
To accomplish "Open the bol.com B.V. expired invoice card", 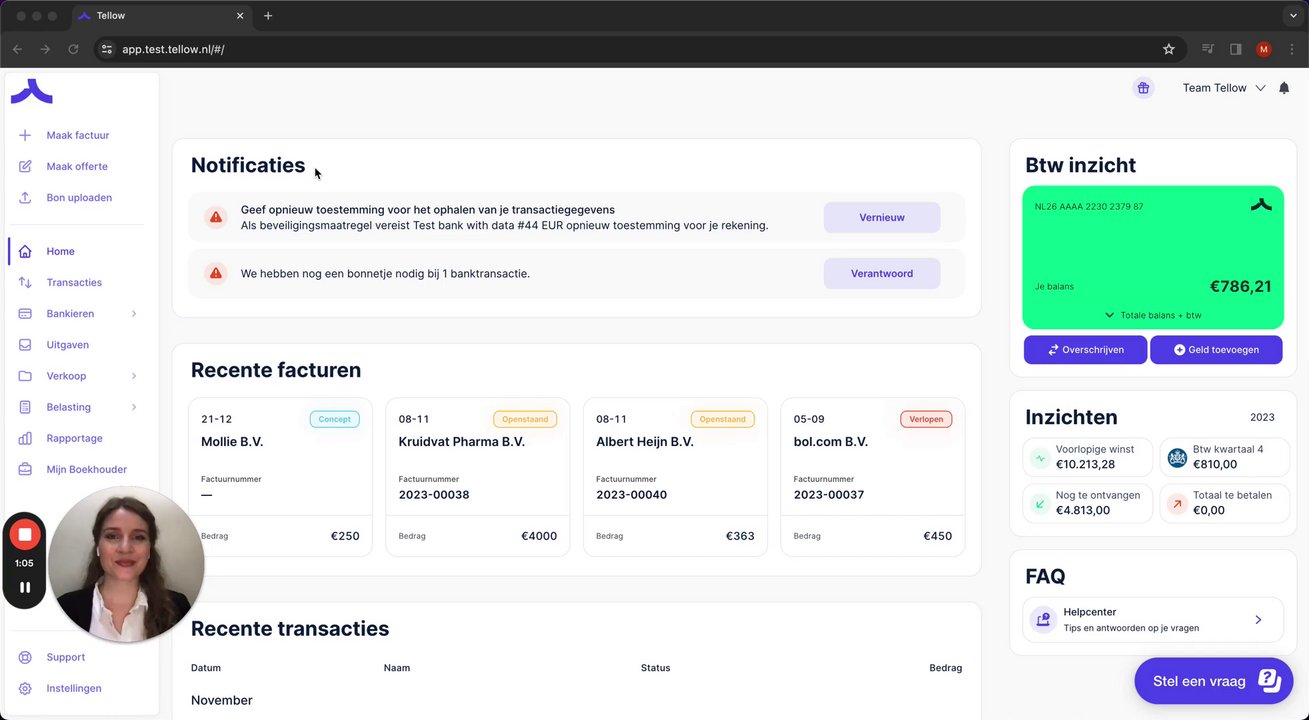I will [x=873, y=477].
